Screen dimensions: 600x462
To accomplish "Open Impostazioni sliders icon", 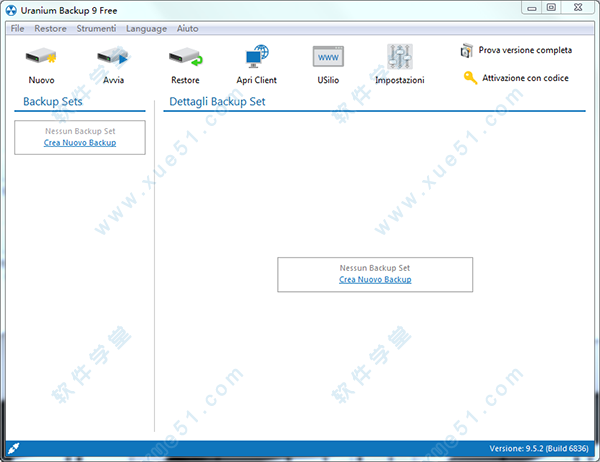I will [399, 57].
